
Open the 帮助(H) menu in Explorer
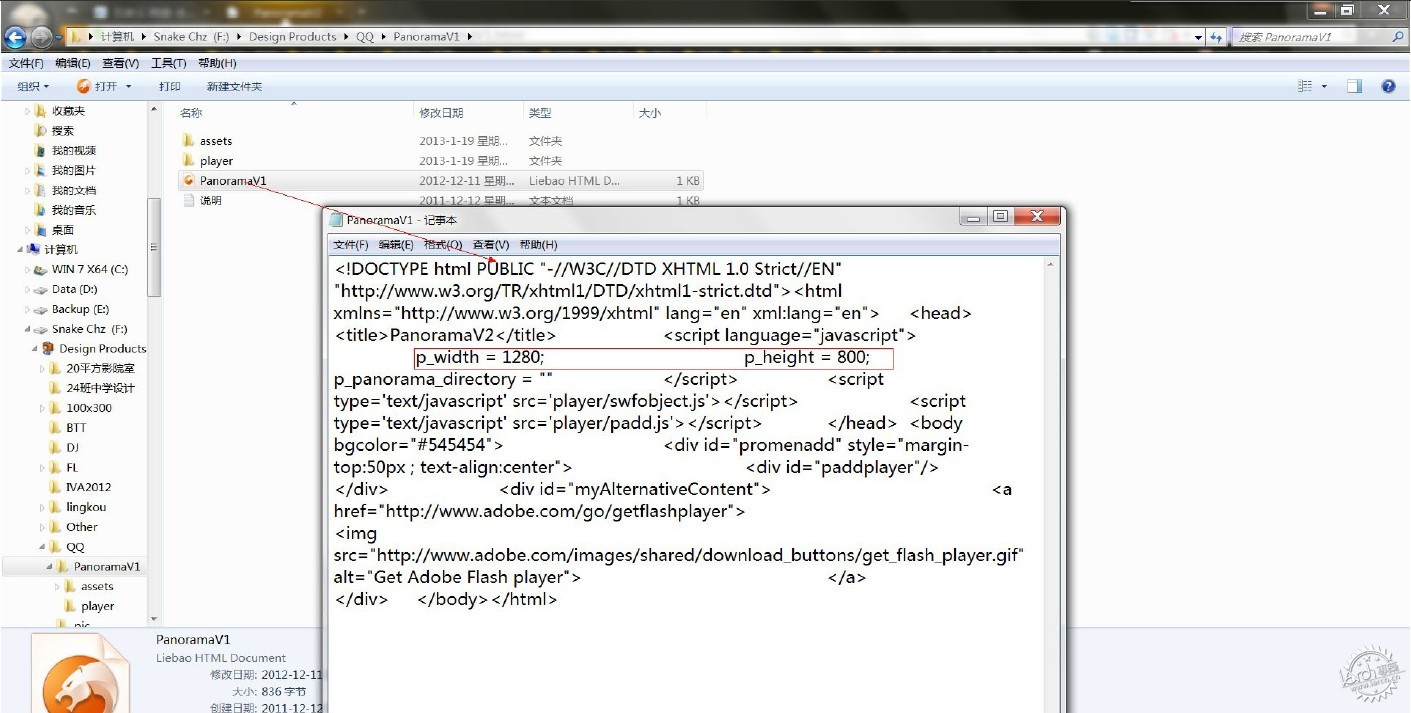217,63
